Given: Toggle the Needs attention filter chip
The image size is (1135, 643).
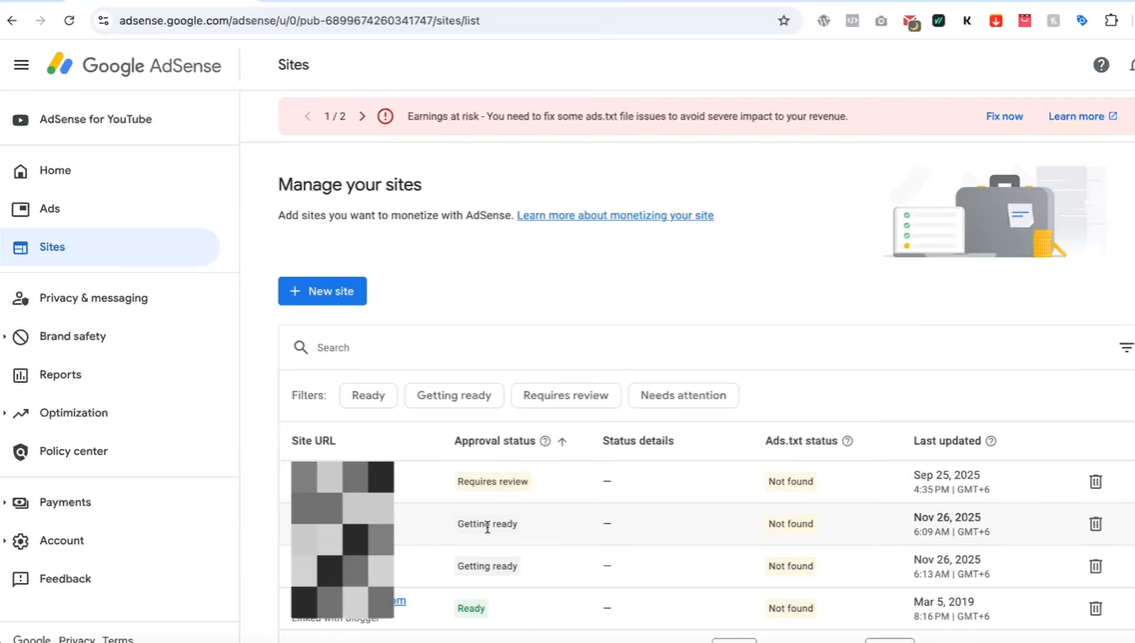Looking at the screenshot, I should [683, 395].
